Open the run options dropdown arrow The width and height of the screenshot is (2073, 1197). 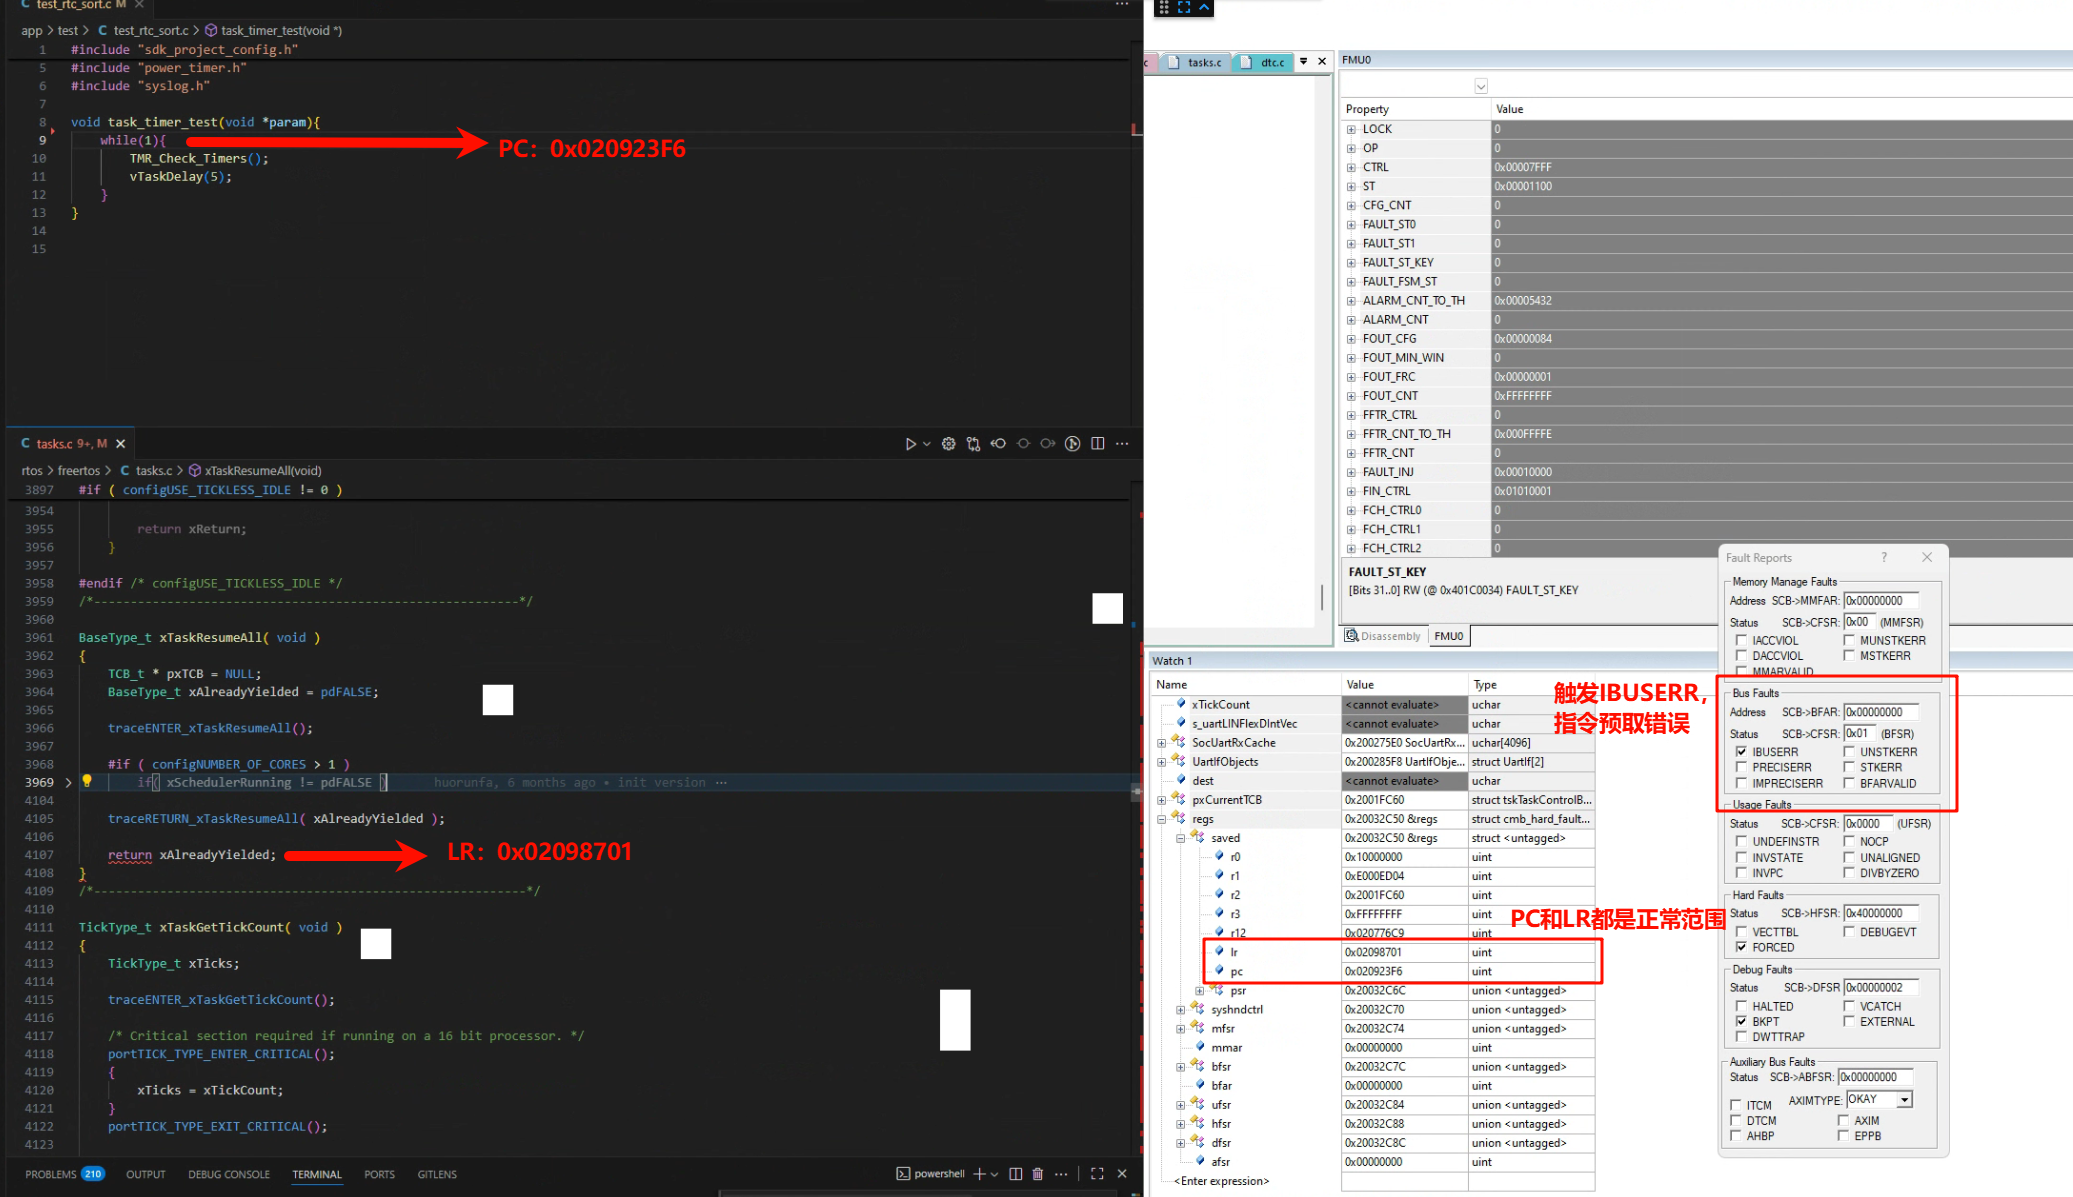tap(927, 444)
